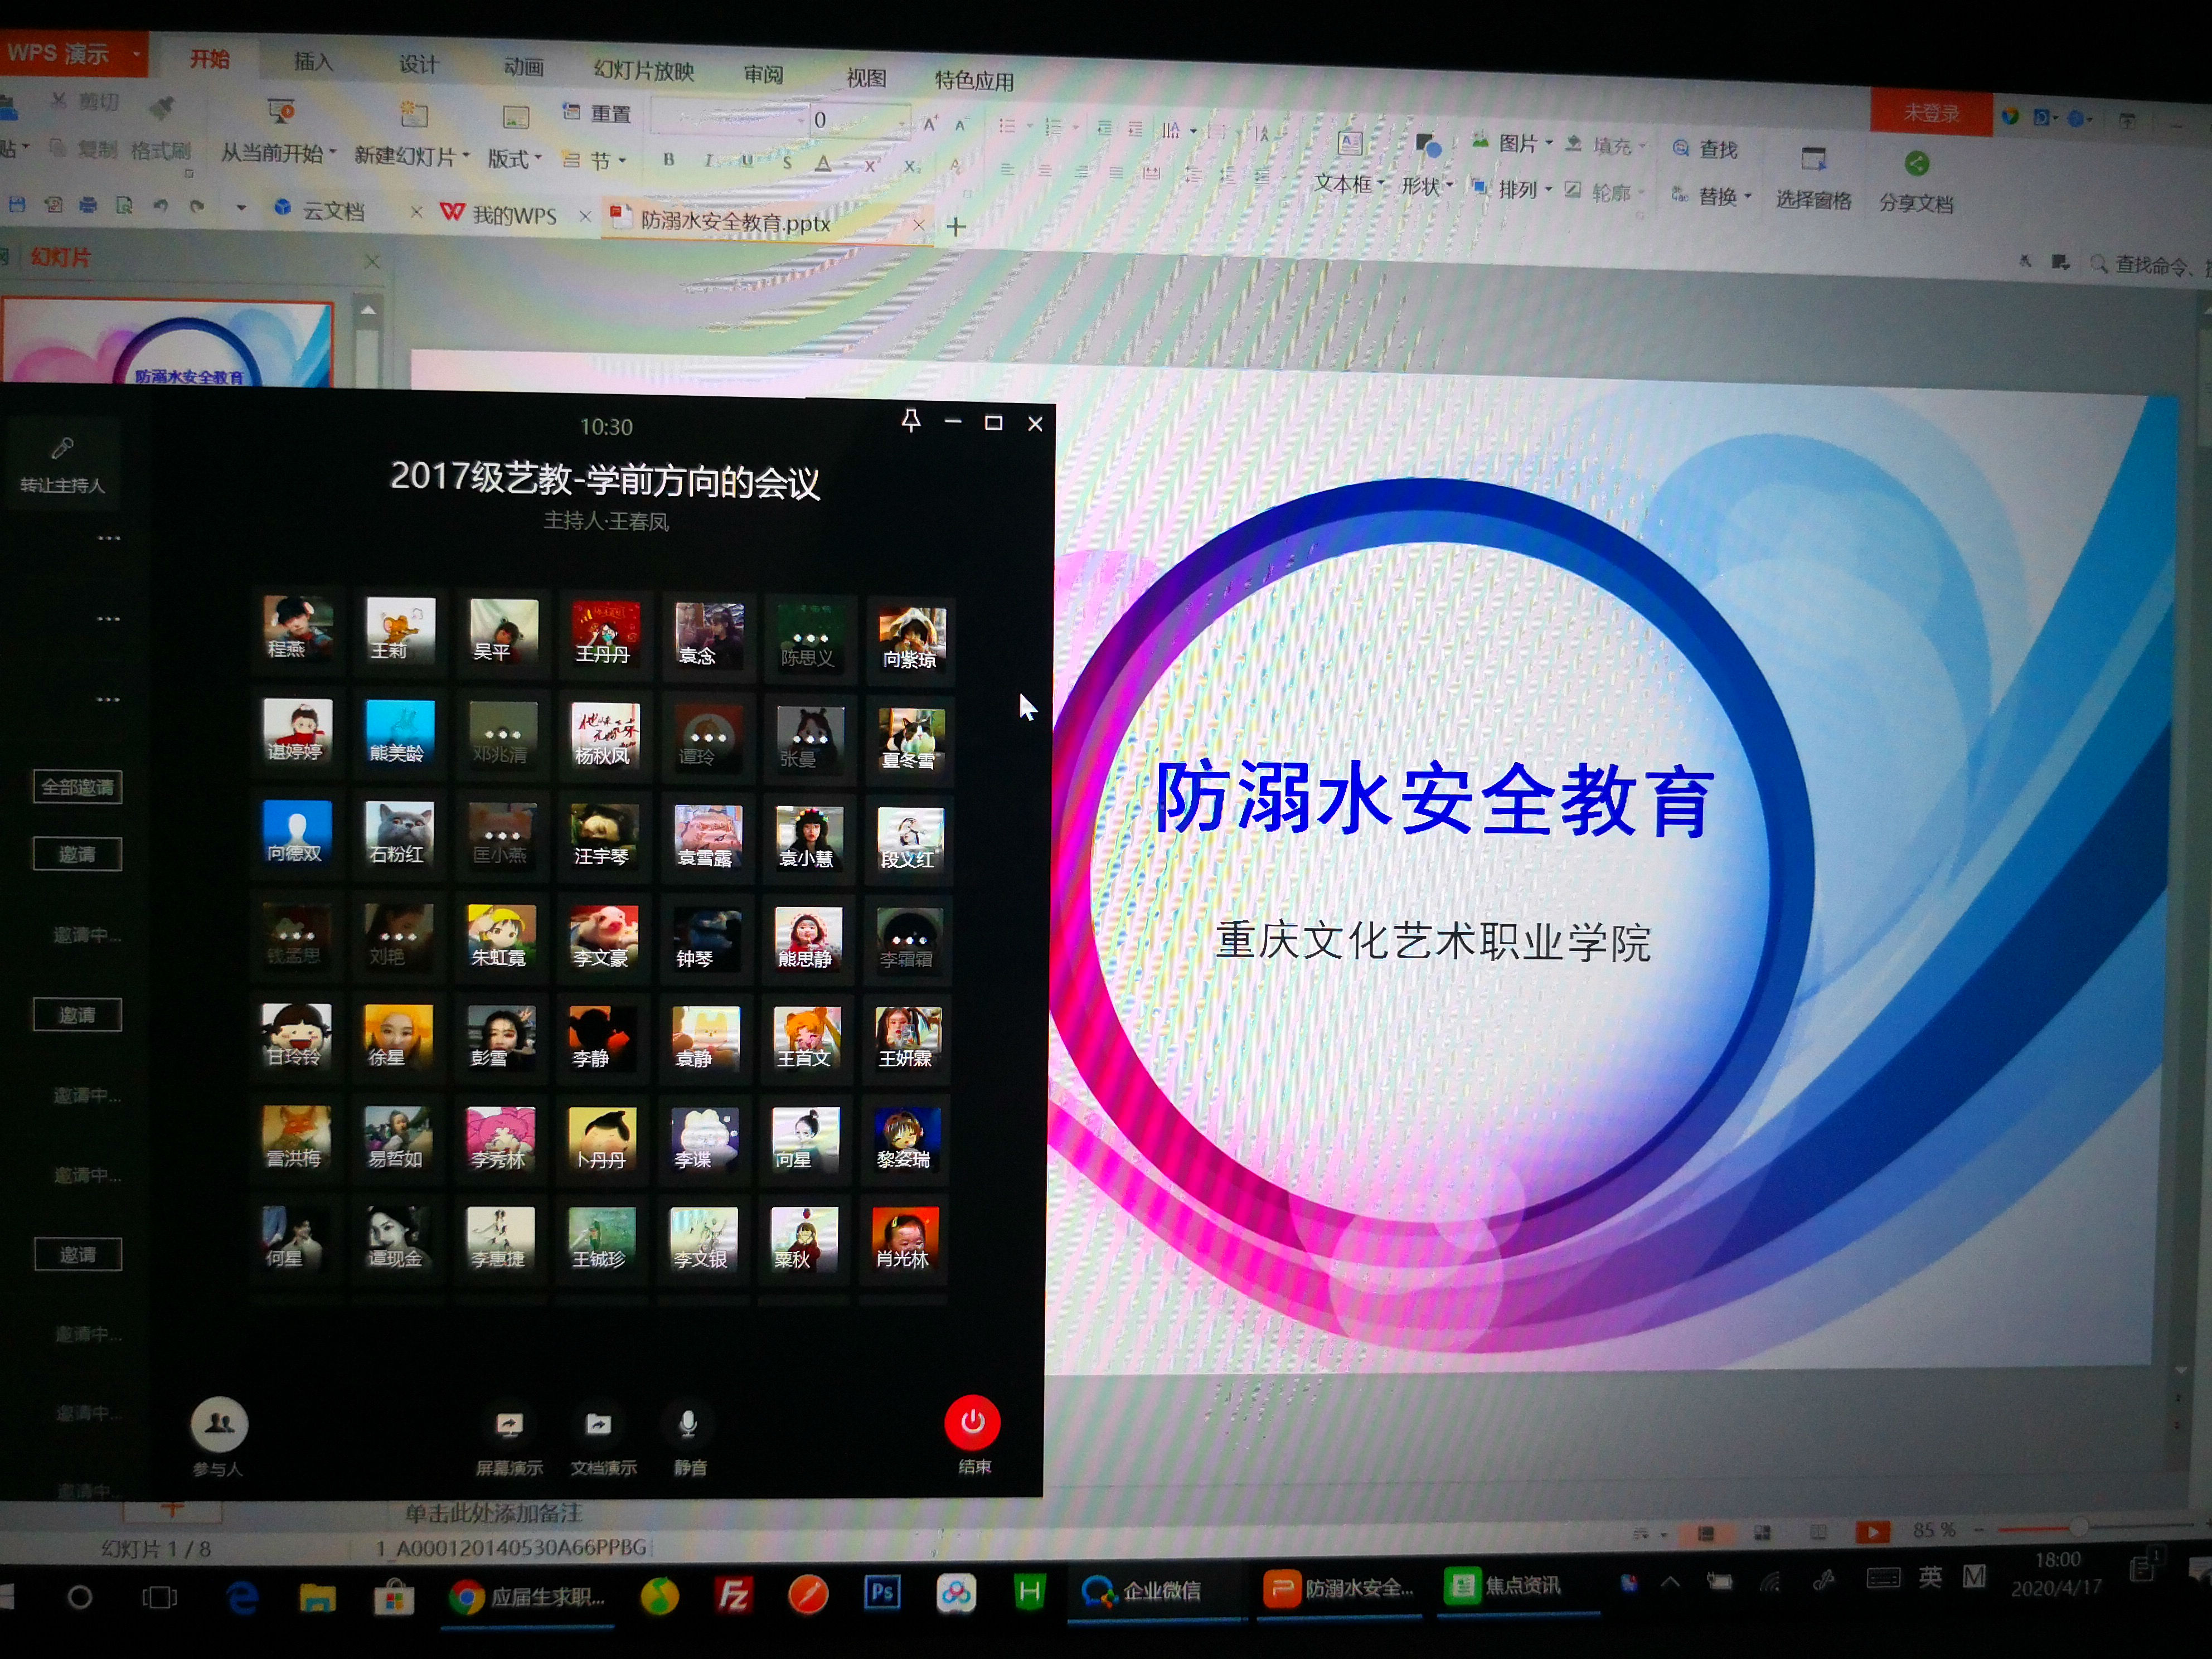Increase font size with A+ icon

point(930,124)
